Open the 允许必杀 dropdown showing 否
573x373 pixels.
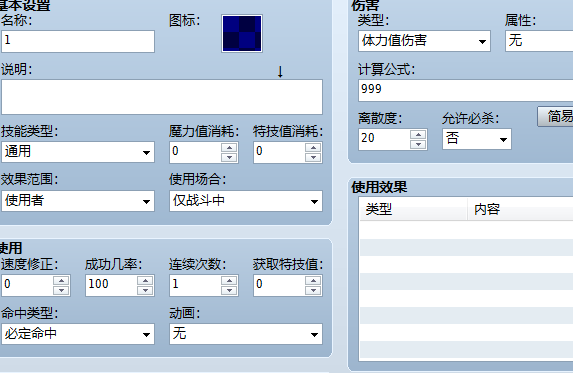[x=477, y=139]
